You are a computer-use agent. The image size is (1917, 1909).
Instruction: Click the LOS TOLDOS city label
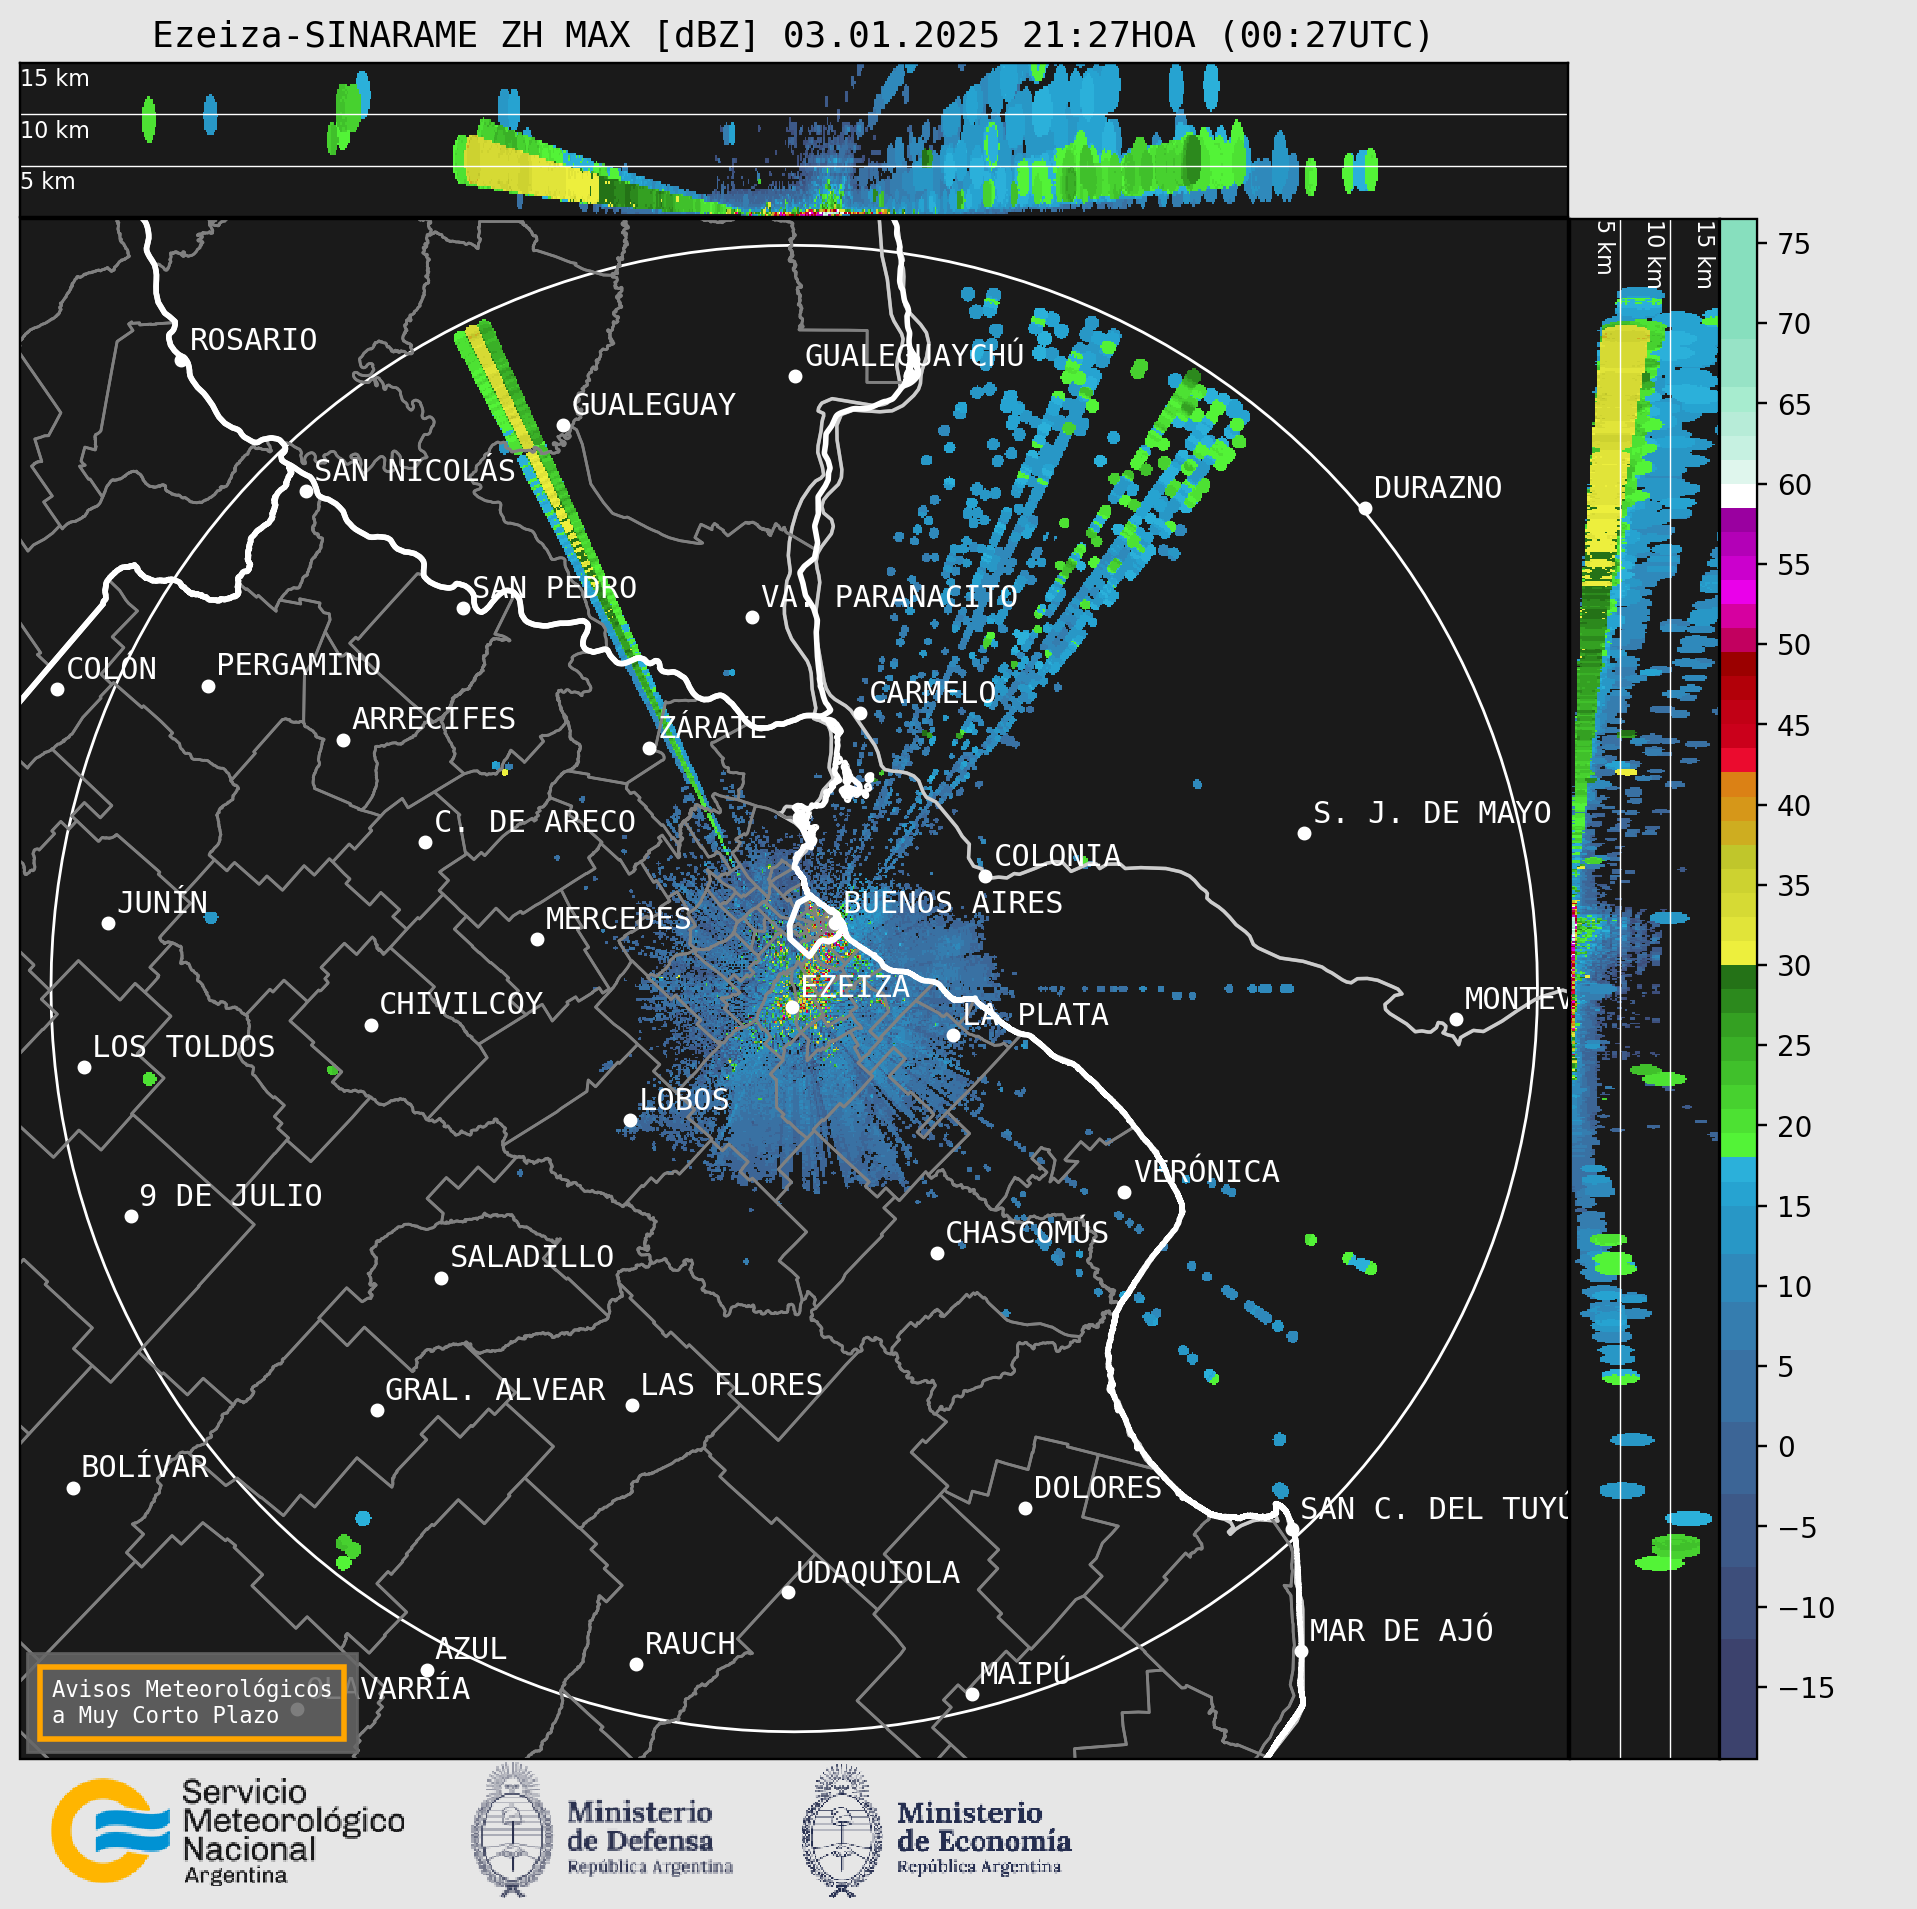[x=183, y=1047]
